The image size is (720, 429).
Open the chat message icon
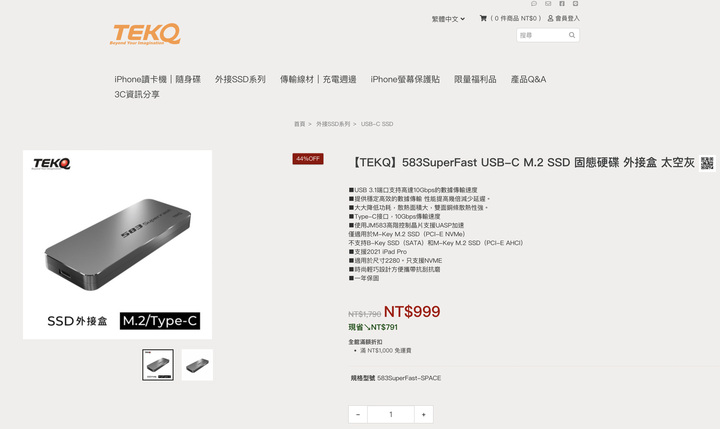tap(534, 4)
